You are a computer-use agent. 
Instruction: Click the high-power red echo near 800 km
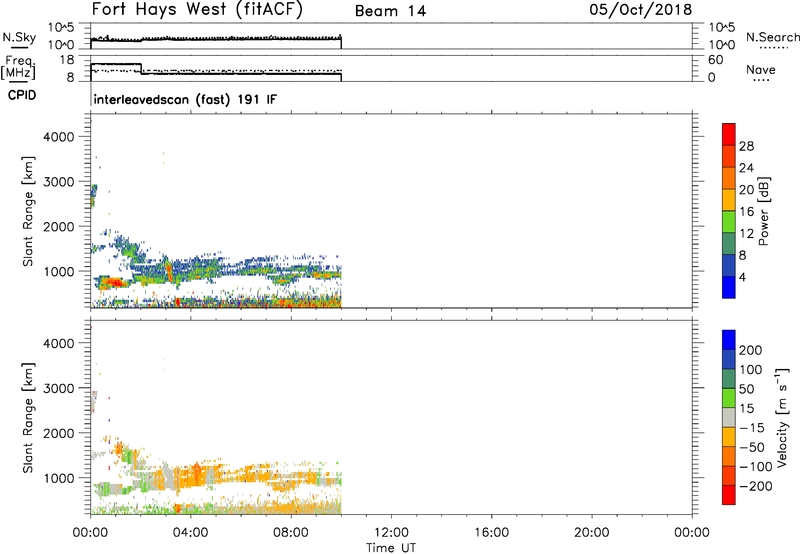pos(115,282)
